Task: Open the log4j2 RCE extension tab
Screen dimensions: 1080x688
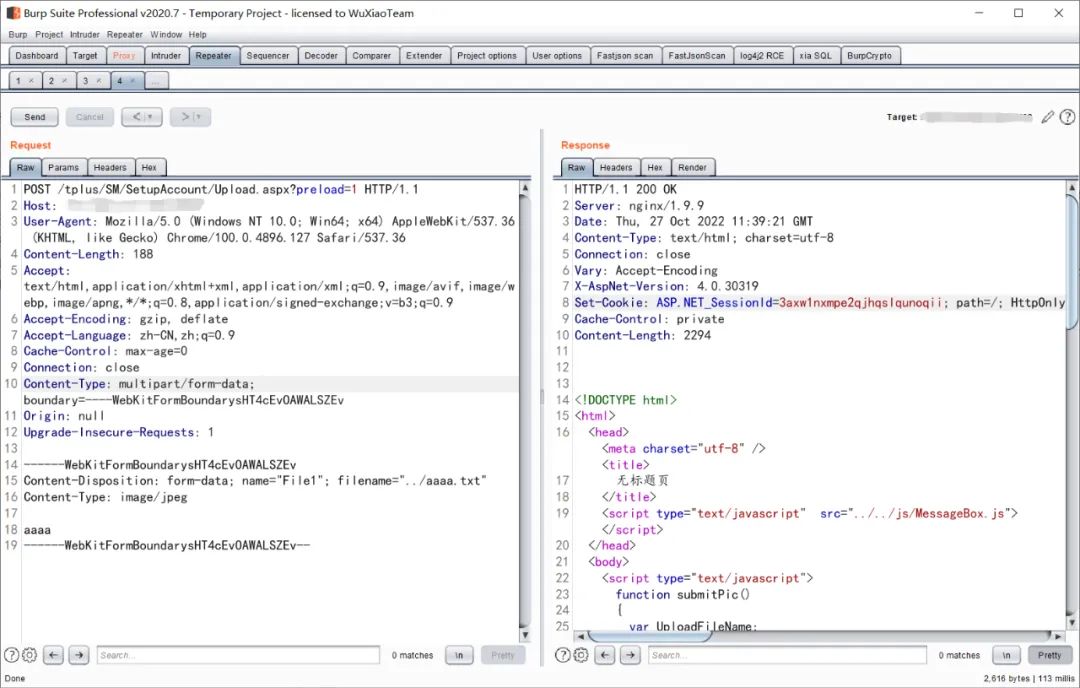Action: pos(762,56)
